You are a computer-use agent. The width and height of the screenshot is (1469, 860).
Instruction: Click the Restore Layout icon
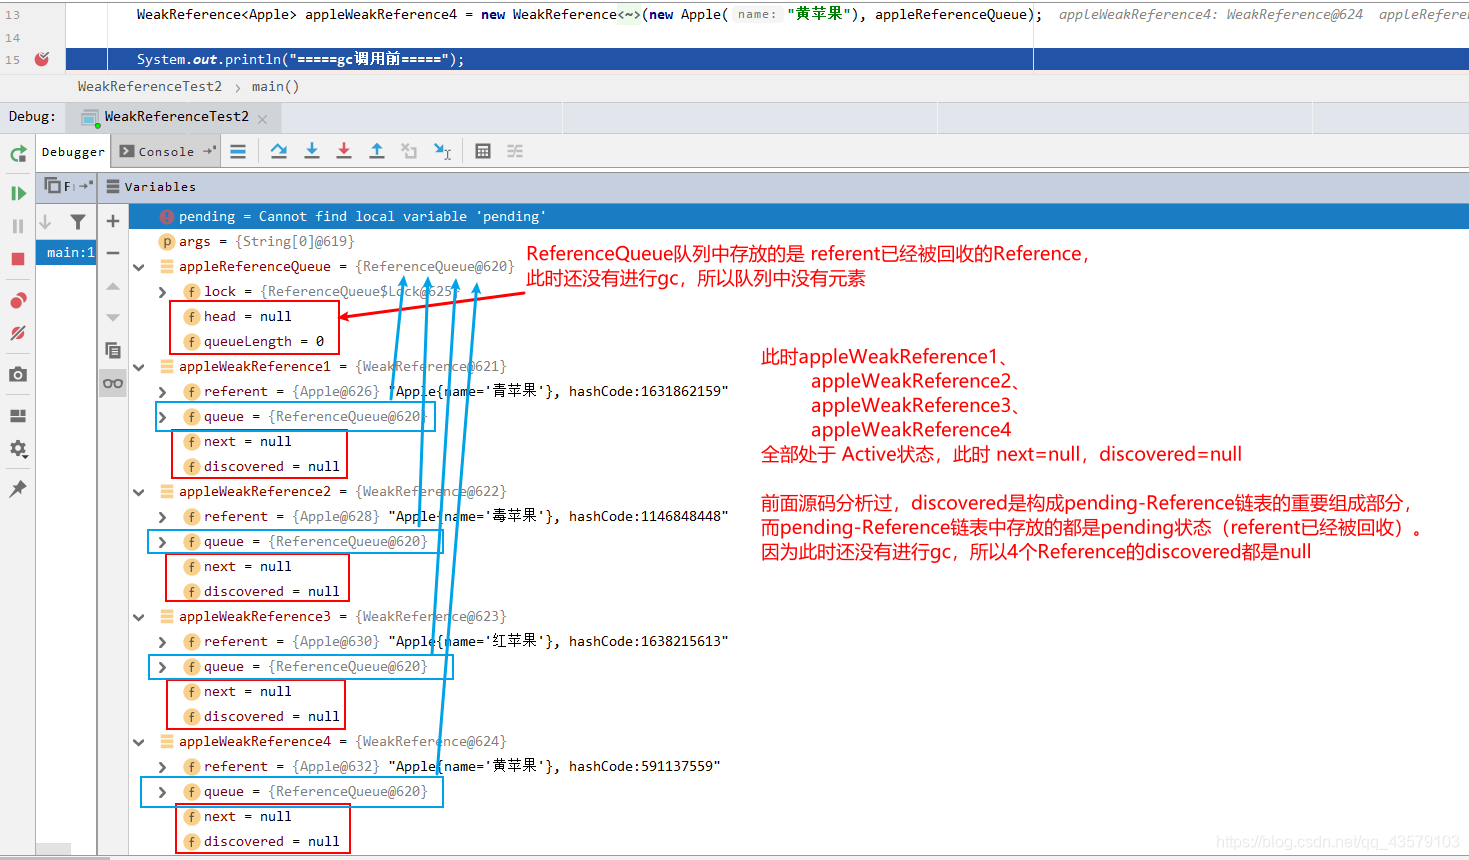tap(18, 416)
